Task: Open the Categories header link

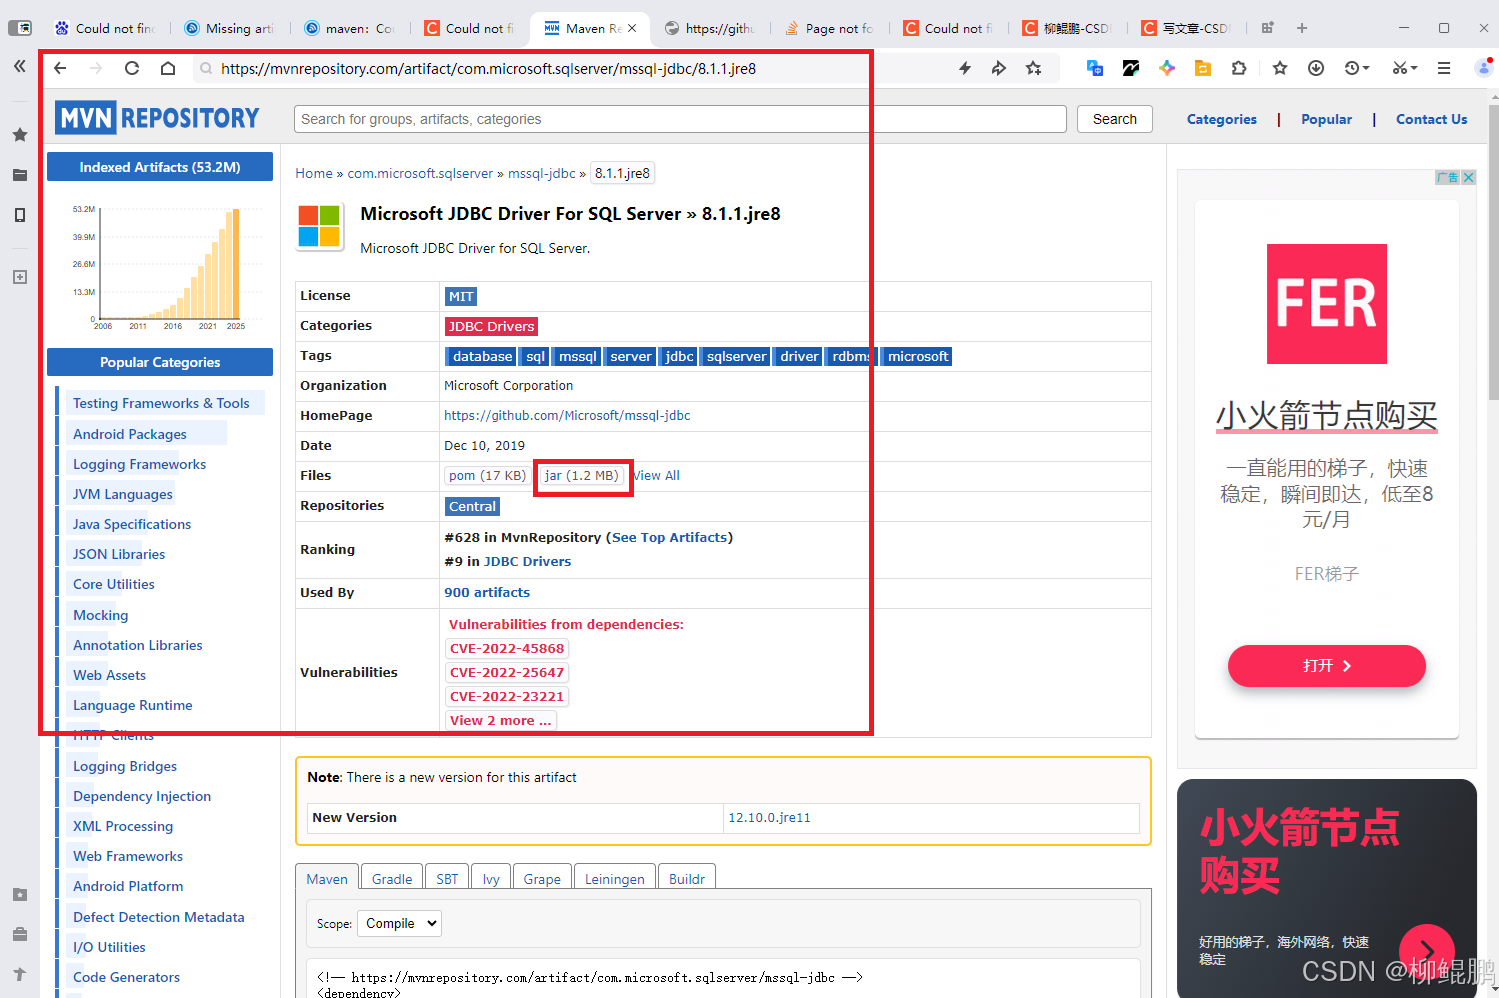Action: 1222,119
